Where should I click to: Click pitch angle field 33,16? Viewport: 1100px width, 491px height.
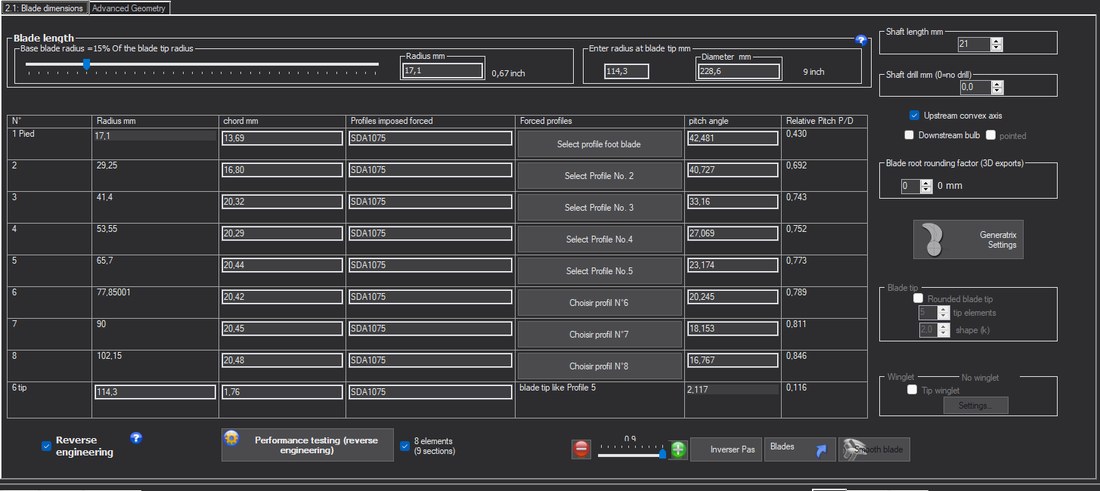coord(732,202)
